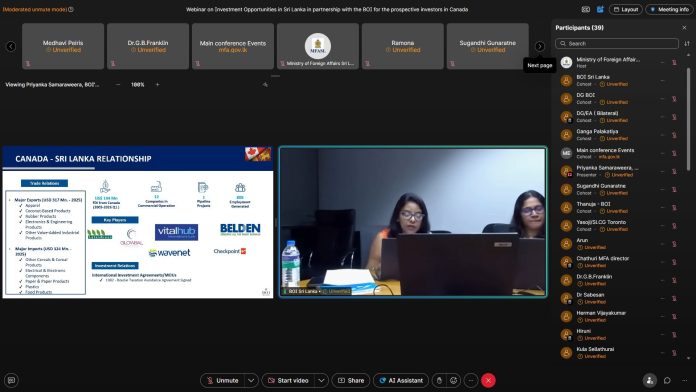Leave meeting with the red X button

[488, 380]
